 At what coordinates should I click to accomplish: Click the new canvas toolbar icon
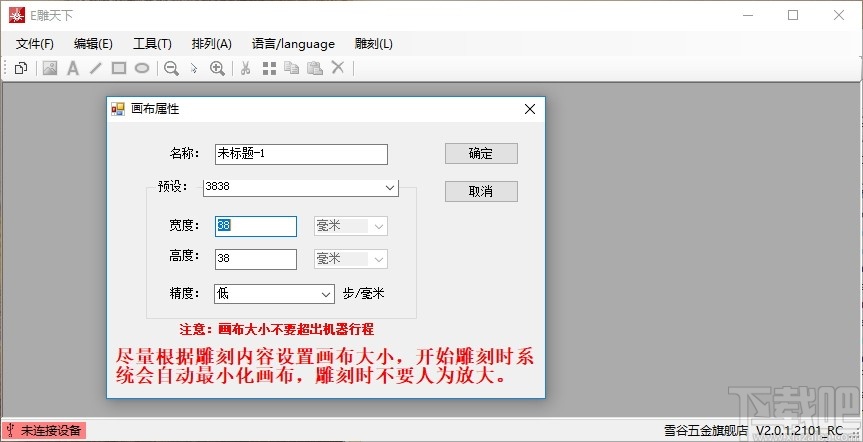click(x=21, y=68)
